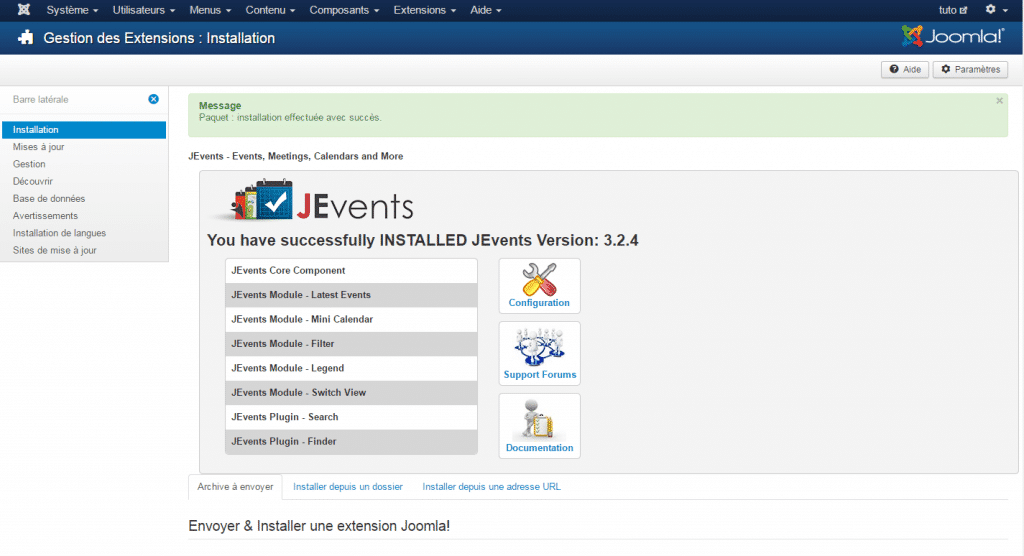The image size is (1024, 556).
Task: Dismiss the green success message
Action: (999, 101)
